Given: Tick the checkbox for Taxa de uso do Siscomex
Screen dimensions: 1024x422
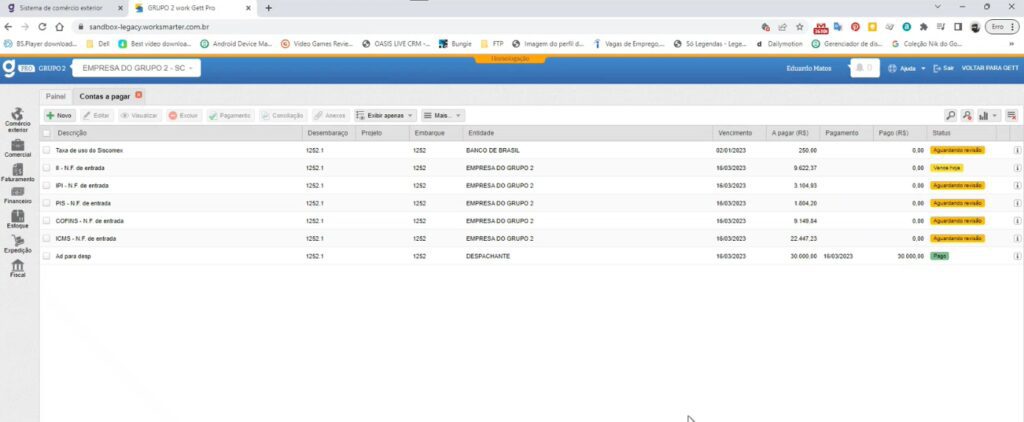Looking at the screenshot, I should (x=46, y=150).
